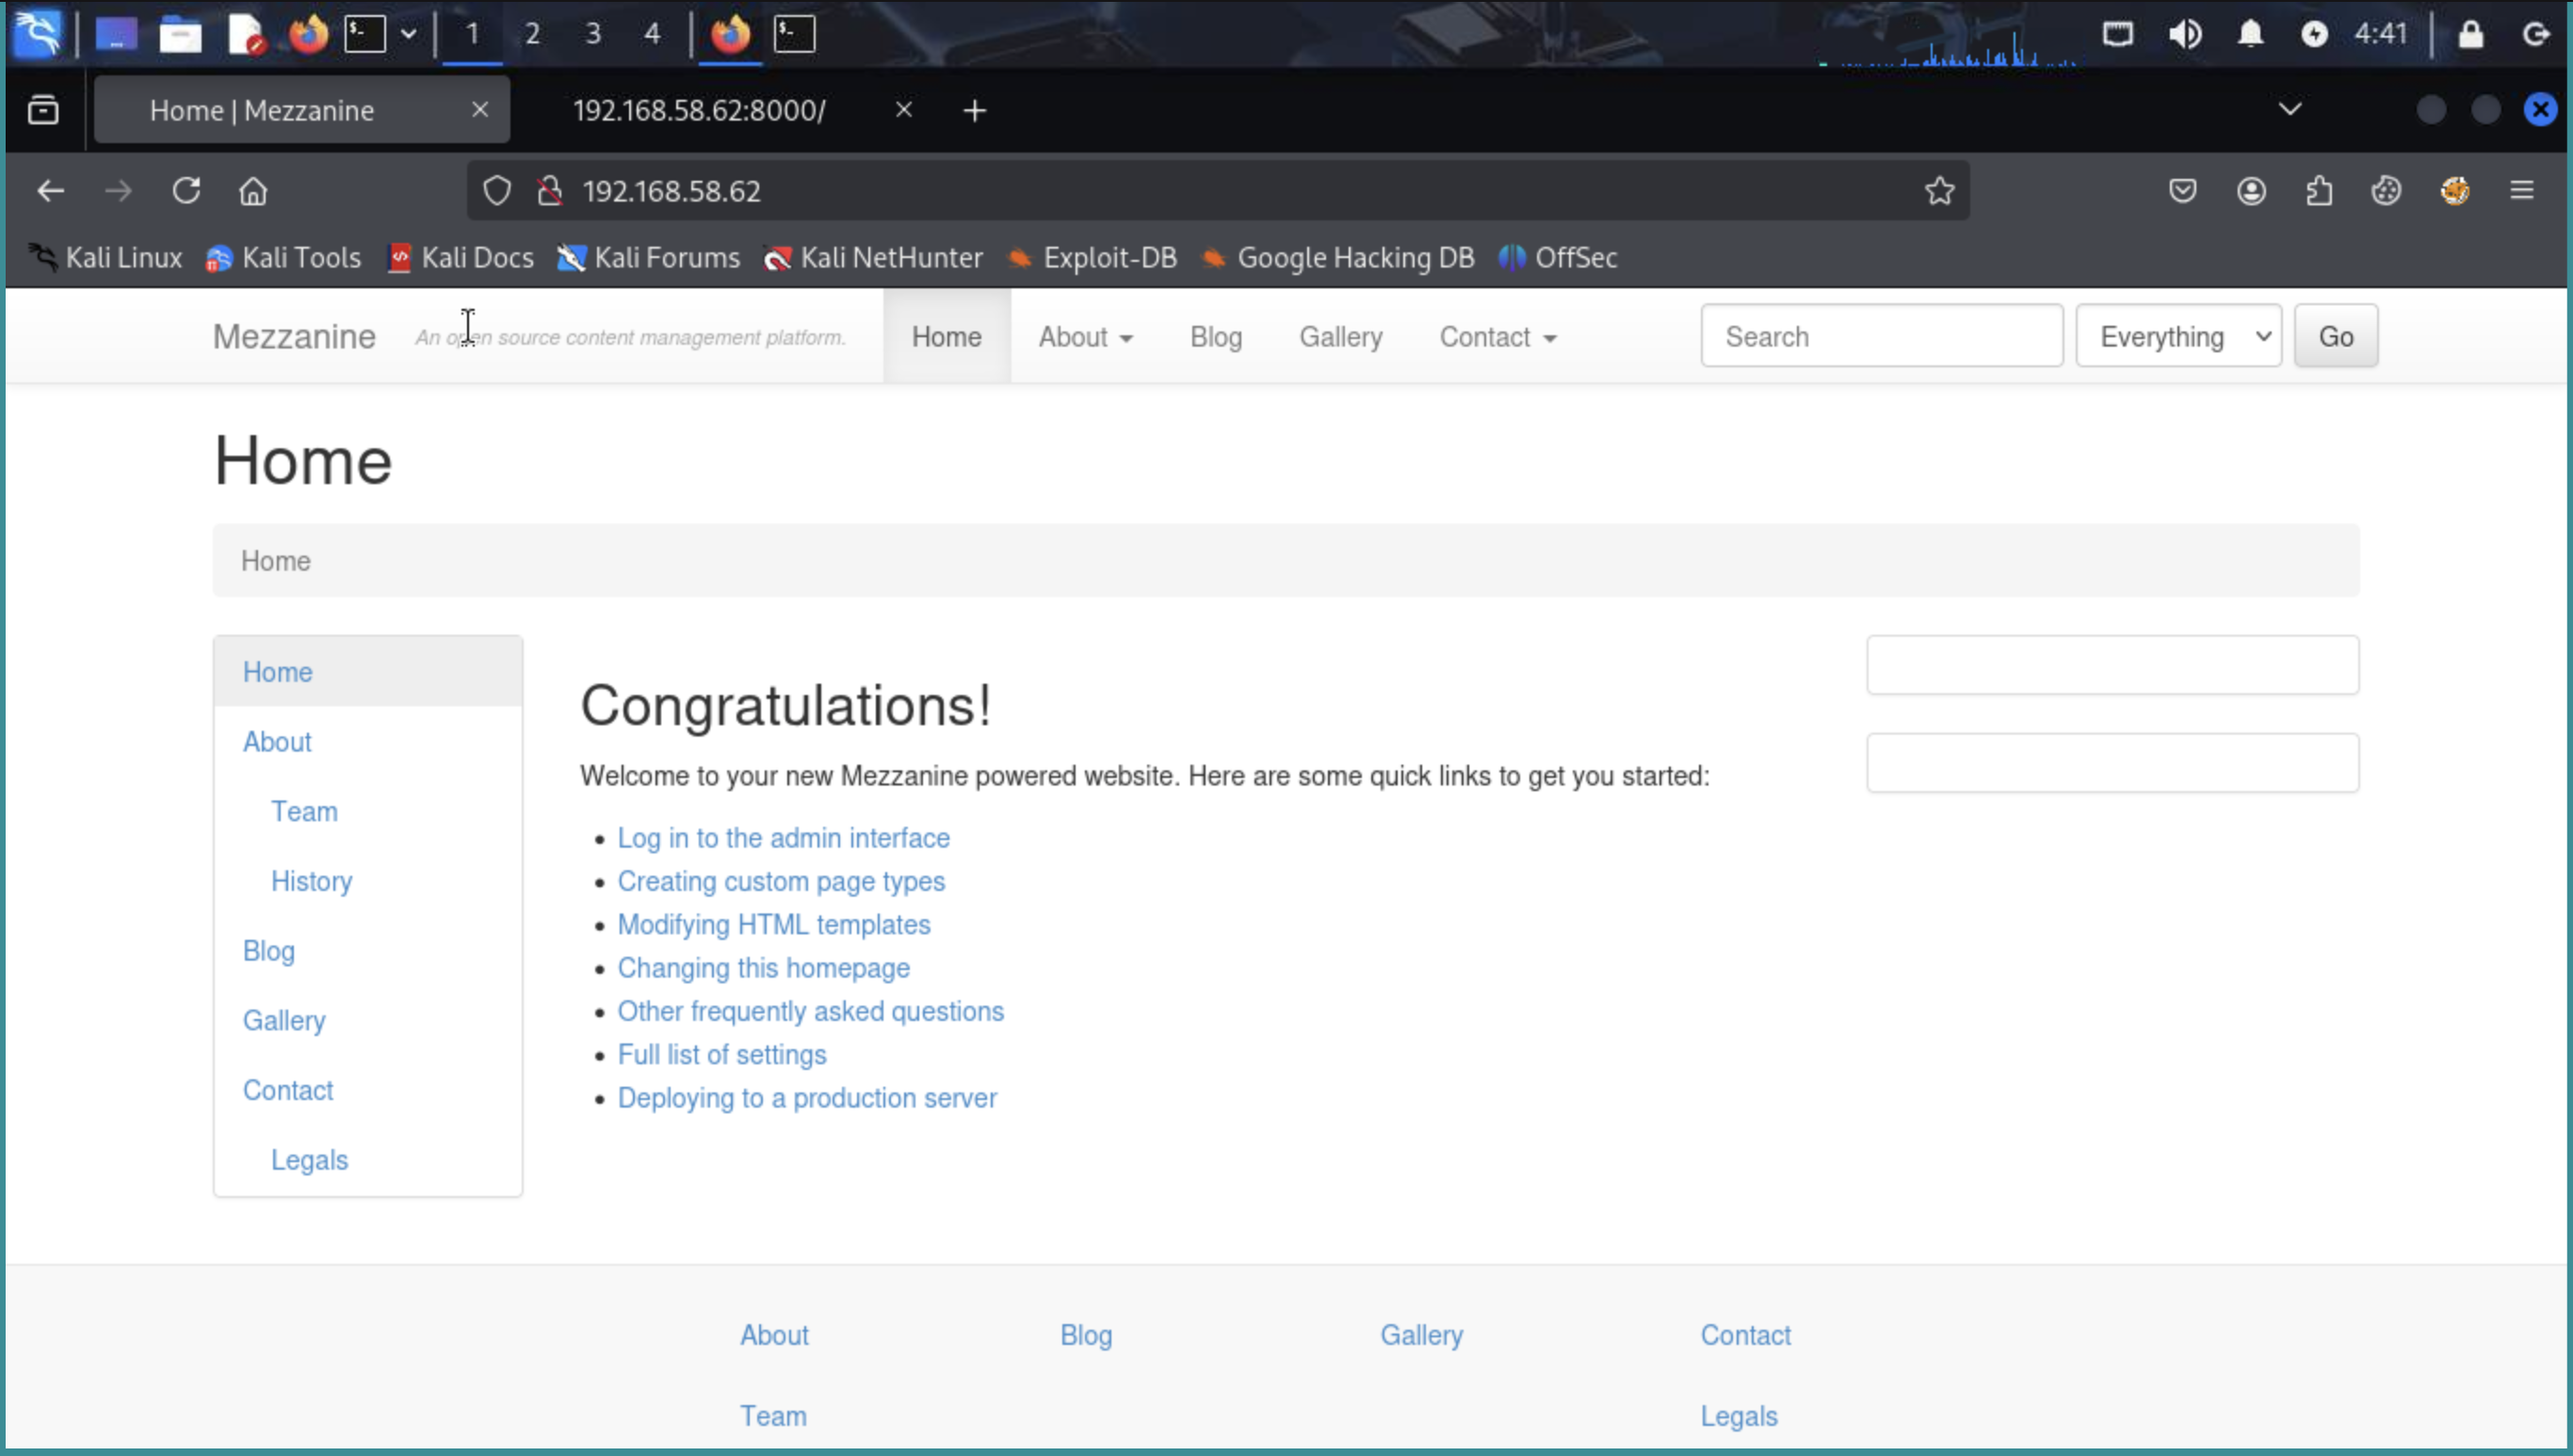Viewport: 2573px width, 1456px height.
Task: Open the Firefox home page icon
Action: pyautogui.click(x=253, y=190)
